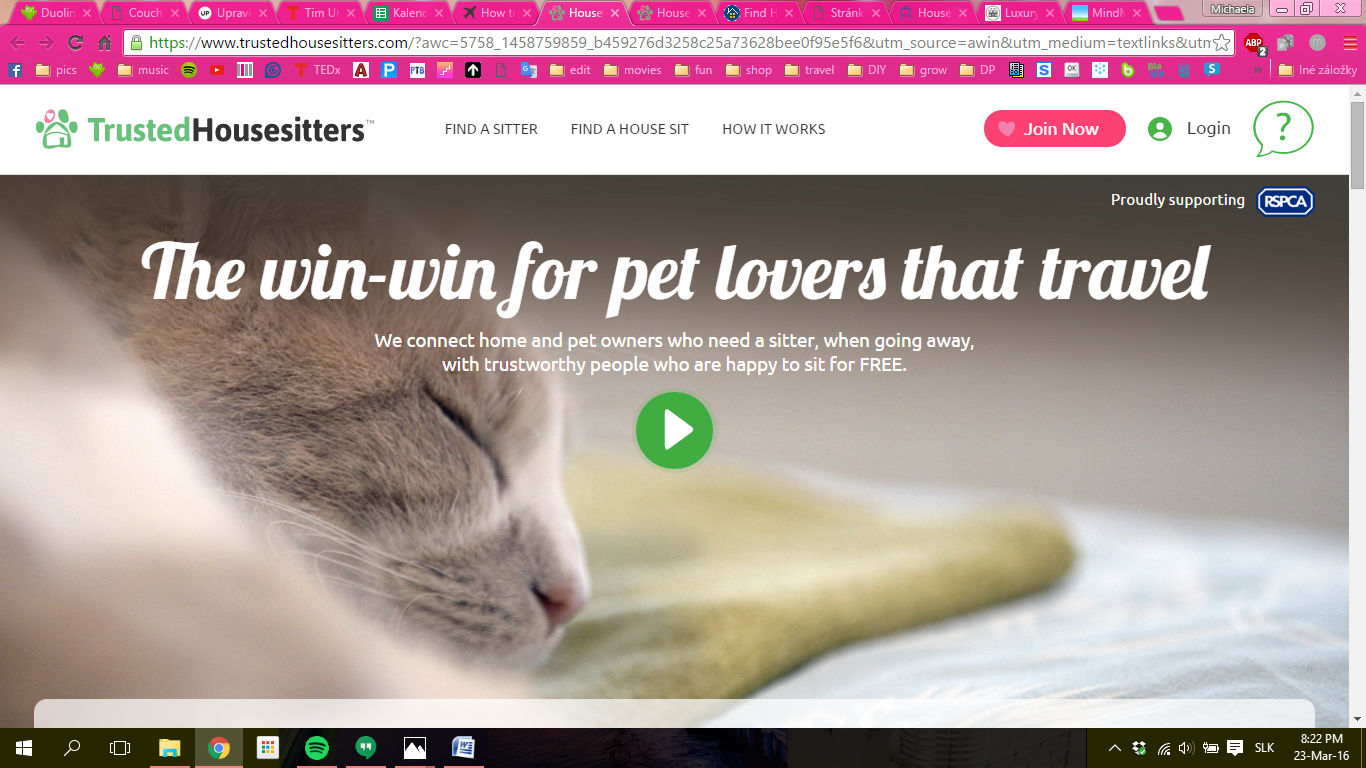Open the Facebook bookmark icon
Image resolution: width=1366 pixels, height=768 pixels.
[15, 70]
